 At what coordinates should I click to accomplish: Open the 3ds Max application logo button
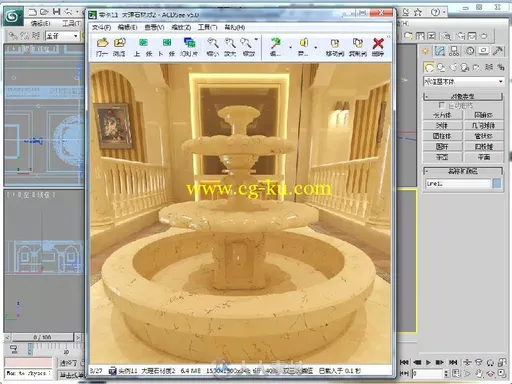point(13,16)
